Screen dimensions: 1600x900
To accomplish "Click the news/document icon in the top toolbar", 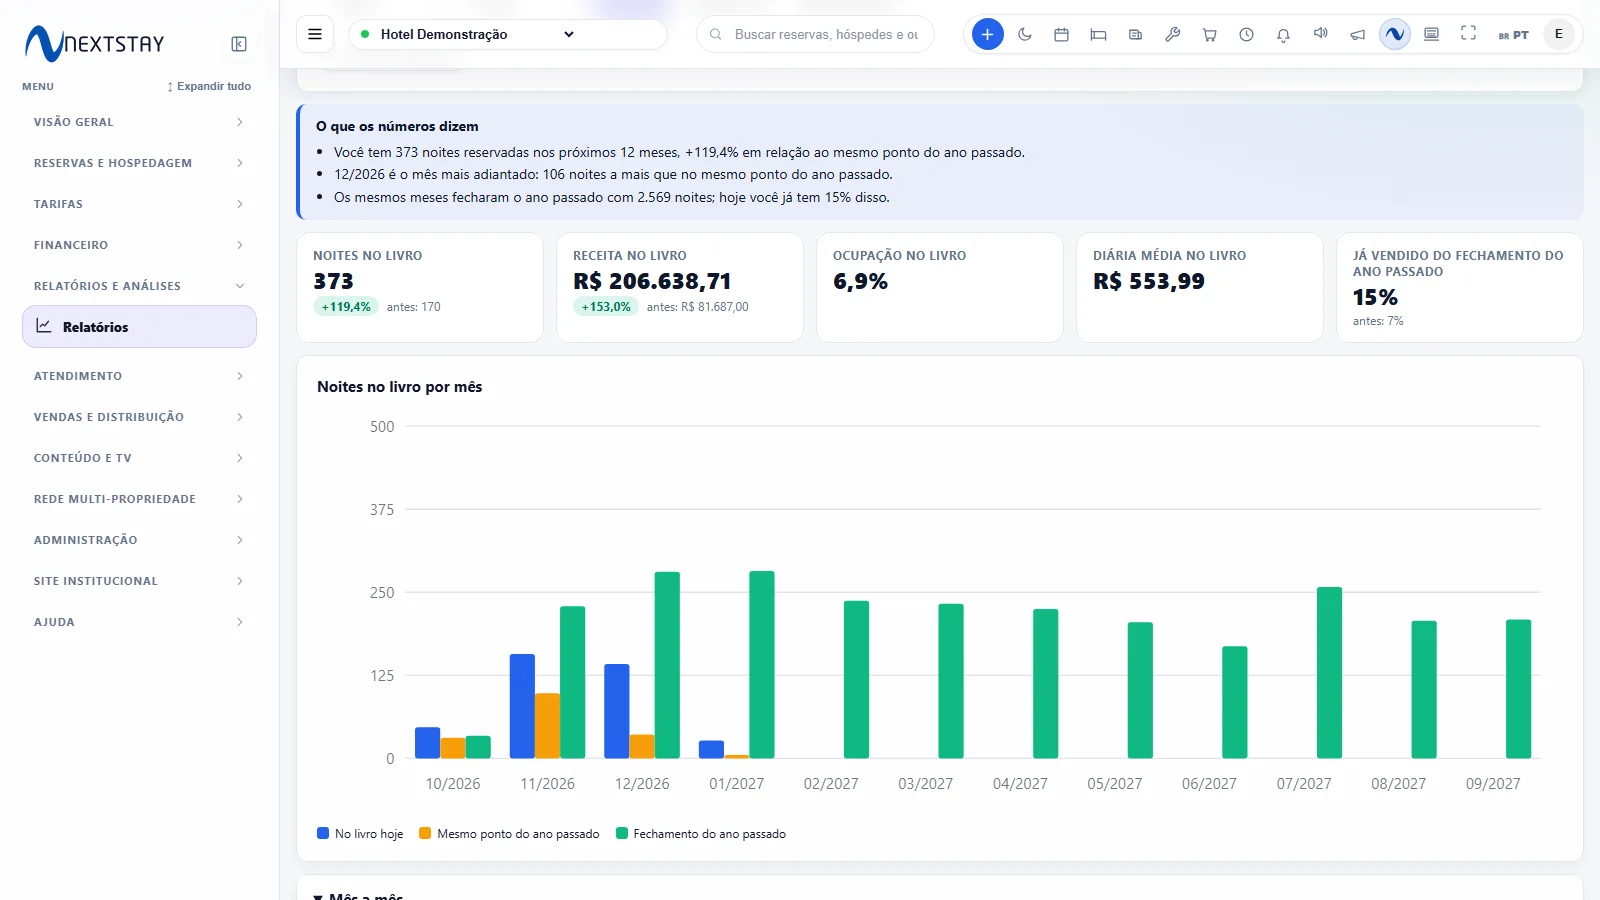I will [x=1135, y=34].
